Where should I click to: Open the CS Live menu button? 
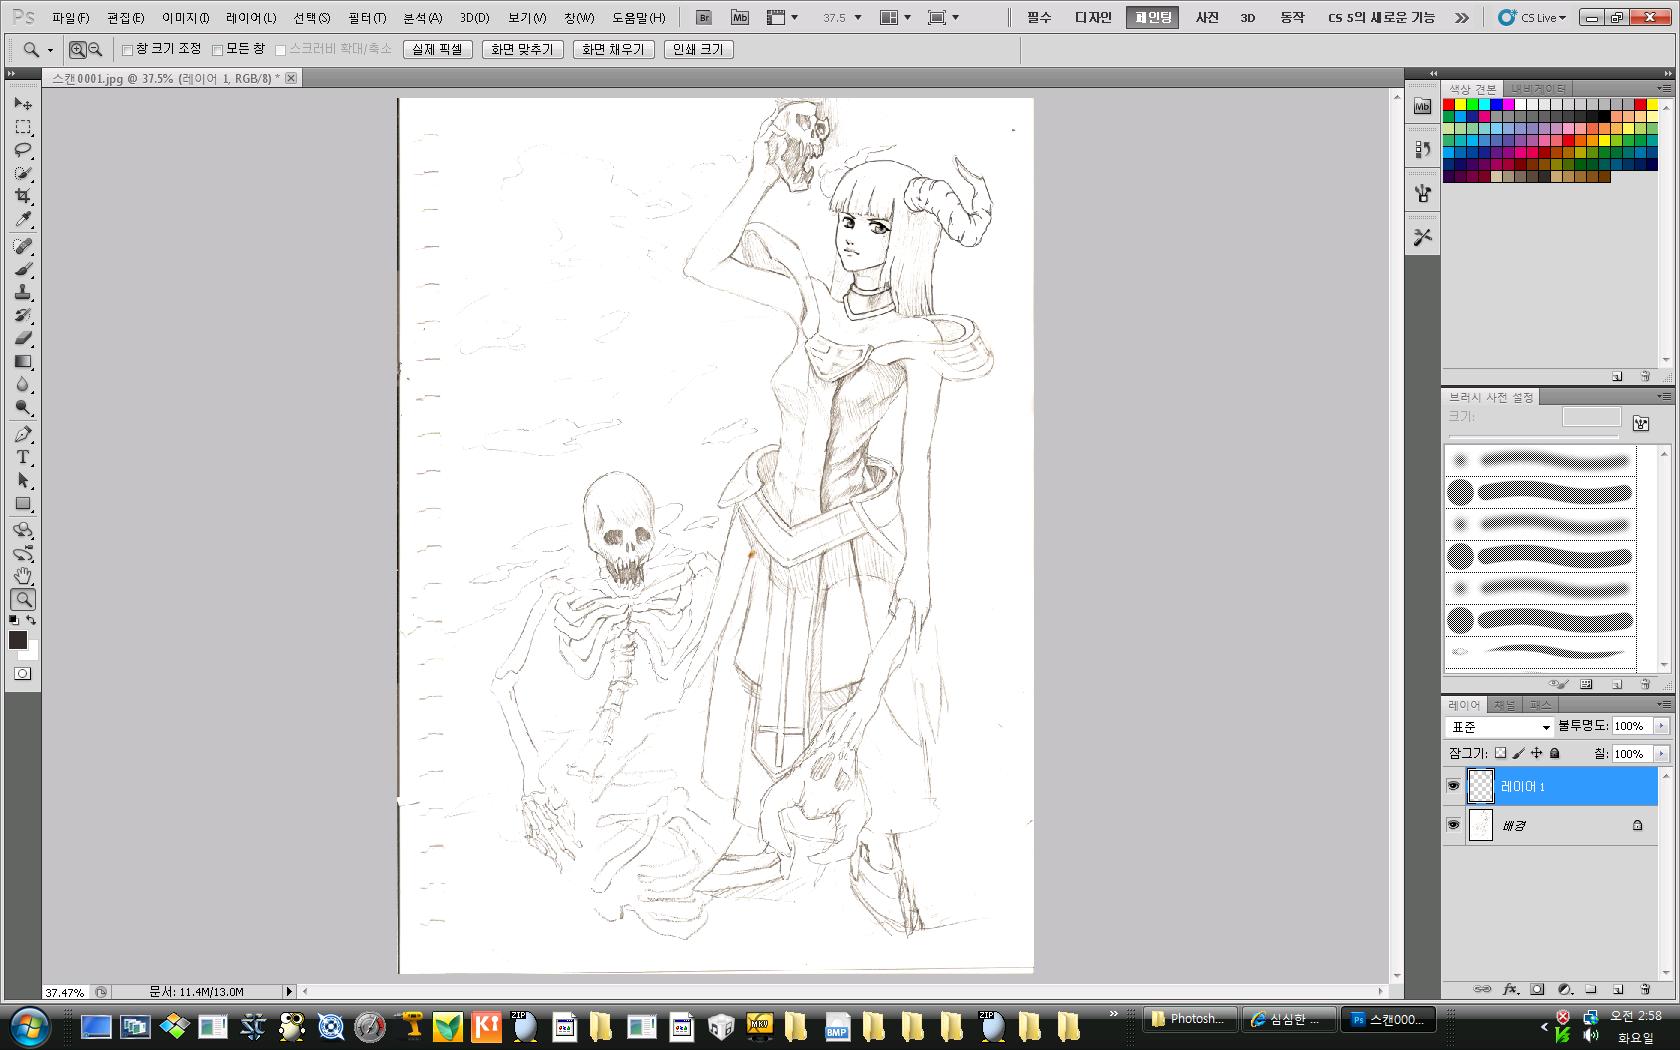click(1533, 18)
